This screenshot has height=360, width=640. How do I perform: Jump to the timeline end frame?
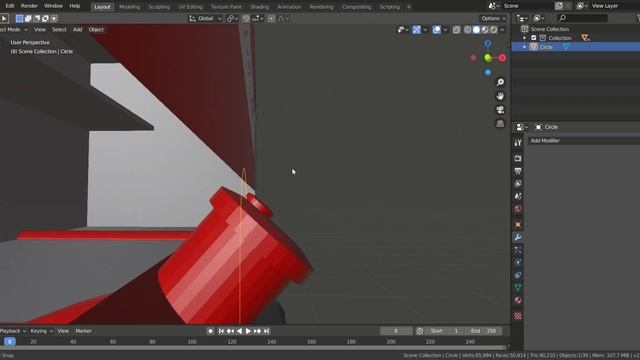pyautogui.click(x=267, y=331)
